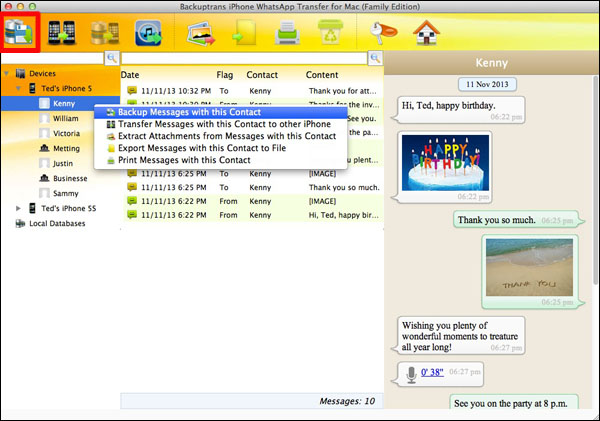Select the Justin contact
Image resolution: width=600 pixels, height=421 pixels.
click(x=63, y=163)
